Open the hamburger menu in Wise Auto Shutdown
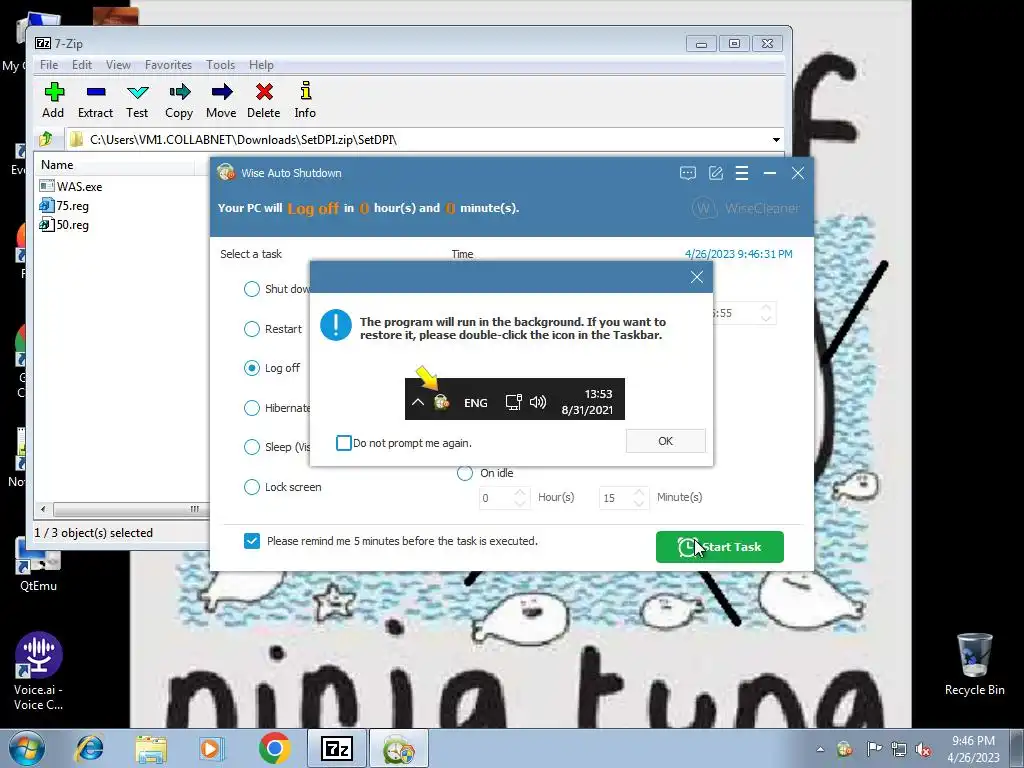 point(742,173)
